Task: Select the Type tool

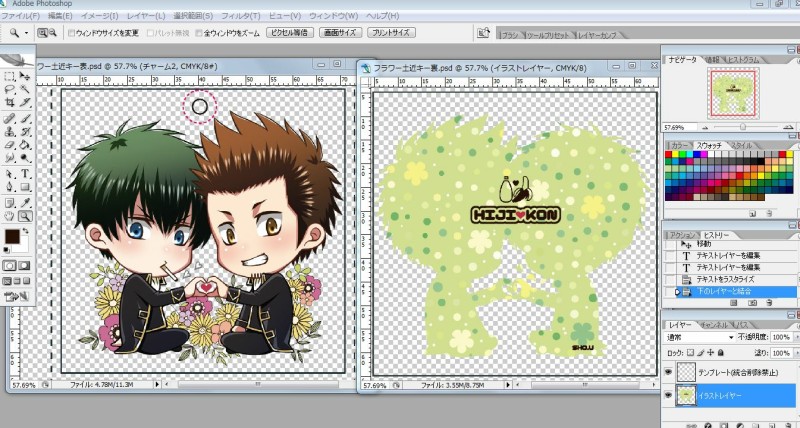Action: coord(25,174)
